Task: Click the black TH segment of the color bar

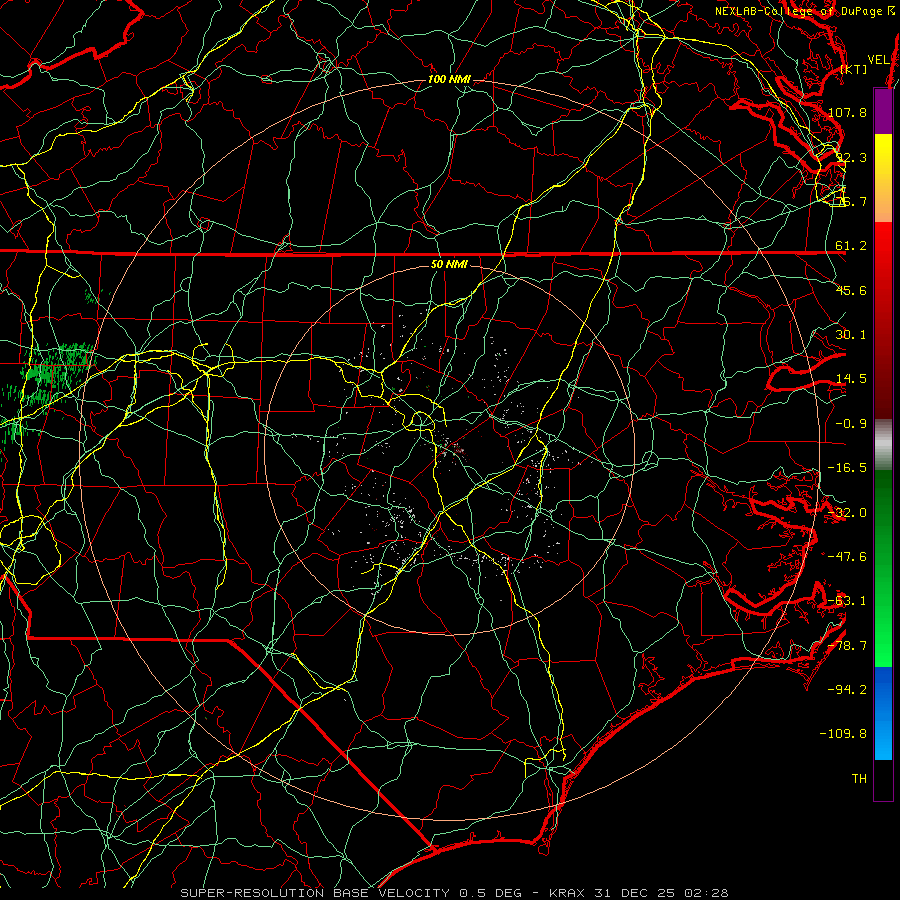Action: [883, 779]
